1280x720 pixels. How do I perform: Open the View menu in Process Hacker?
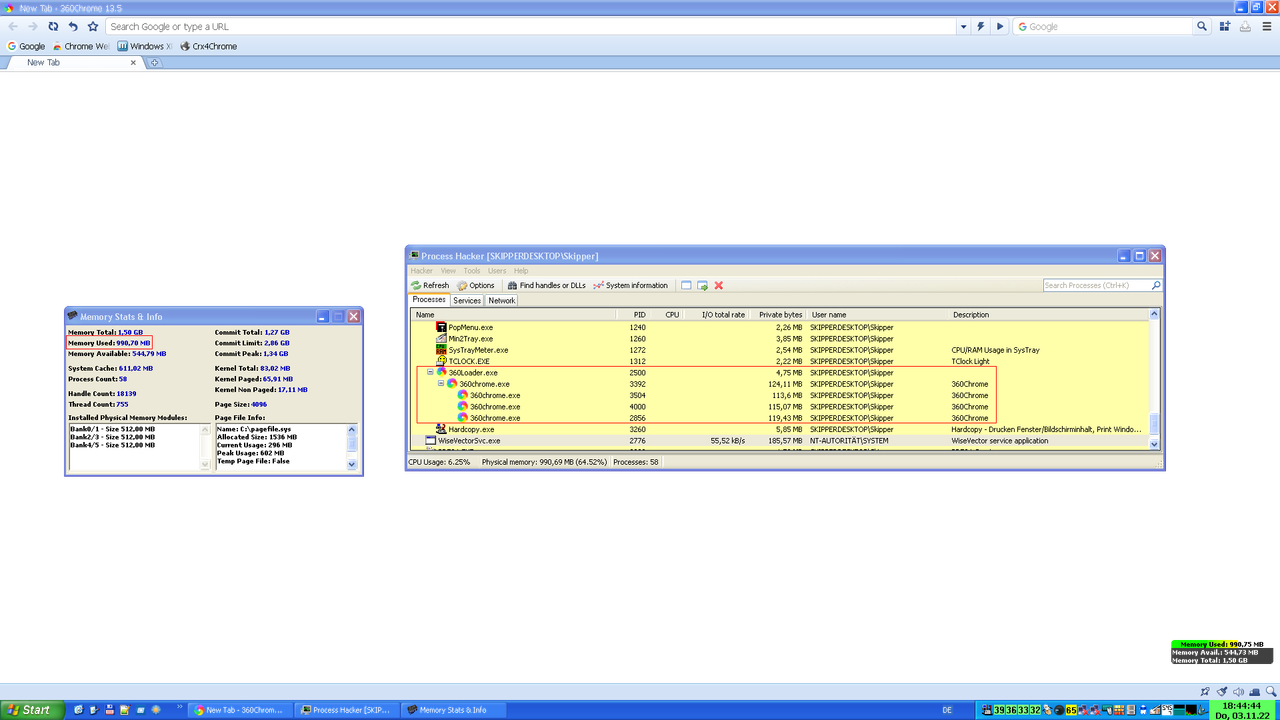click(448, 271)
